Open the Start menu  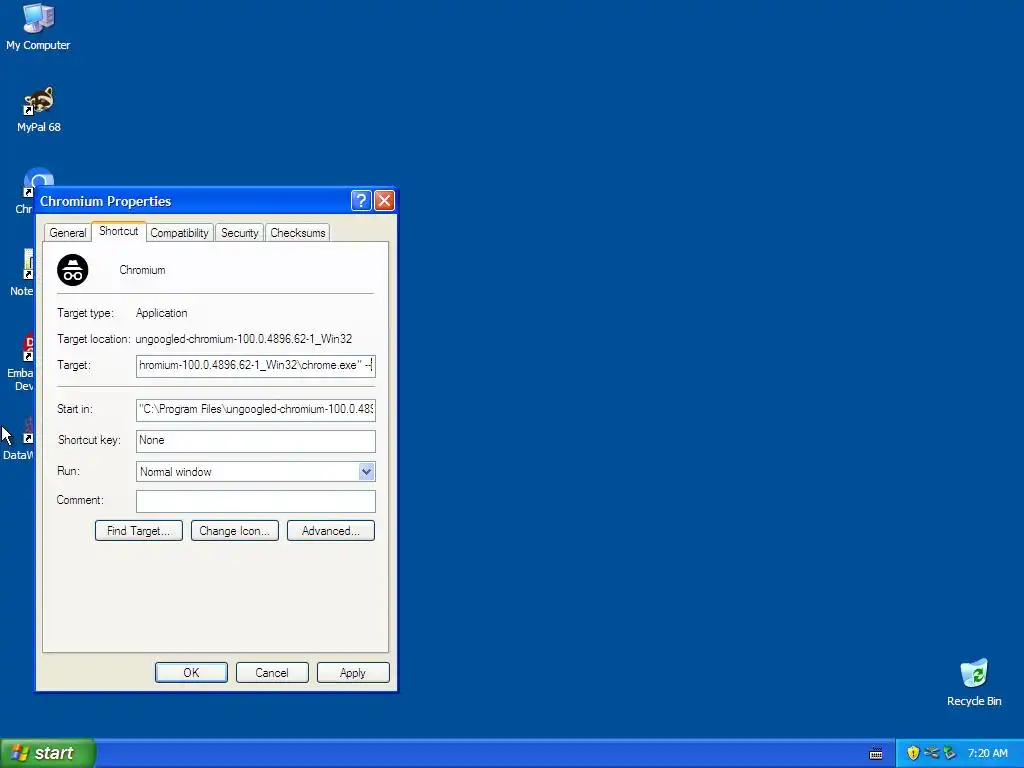click(x=48, y=753)
